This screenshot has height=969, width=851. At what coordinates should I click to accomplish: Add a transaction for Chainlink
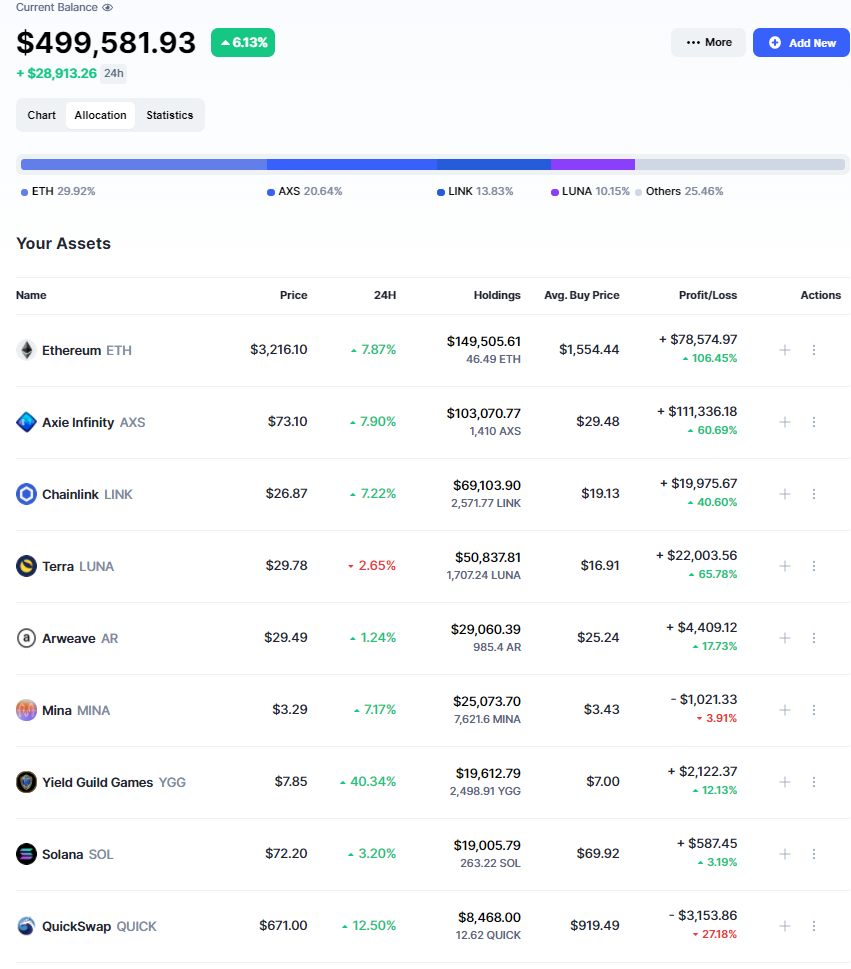[x=785, y=493]
